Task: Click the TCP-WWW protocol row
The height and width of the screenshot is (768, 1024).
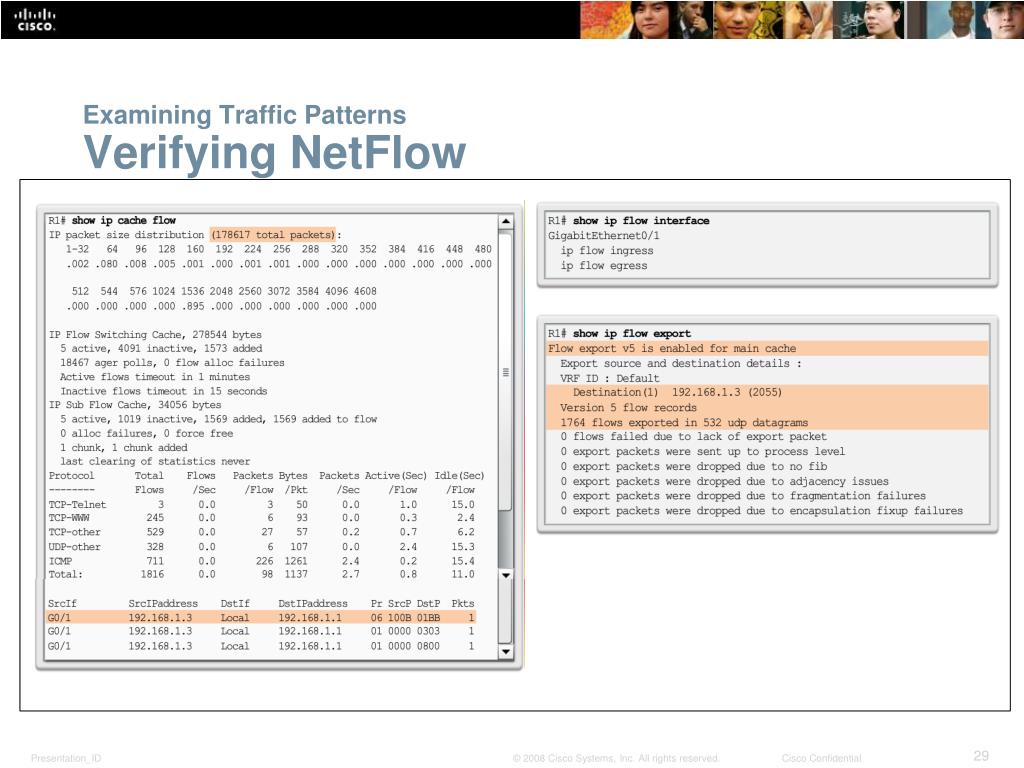Action: pyautogui.click(x=261, y=518)
